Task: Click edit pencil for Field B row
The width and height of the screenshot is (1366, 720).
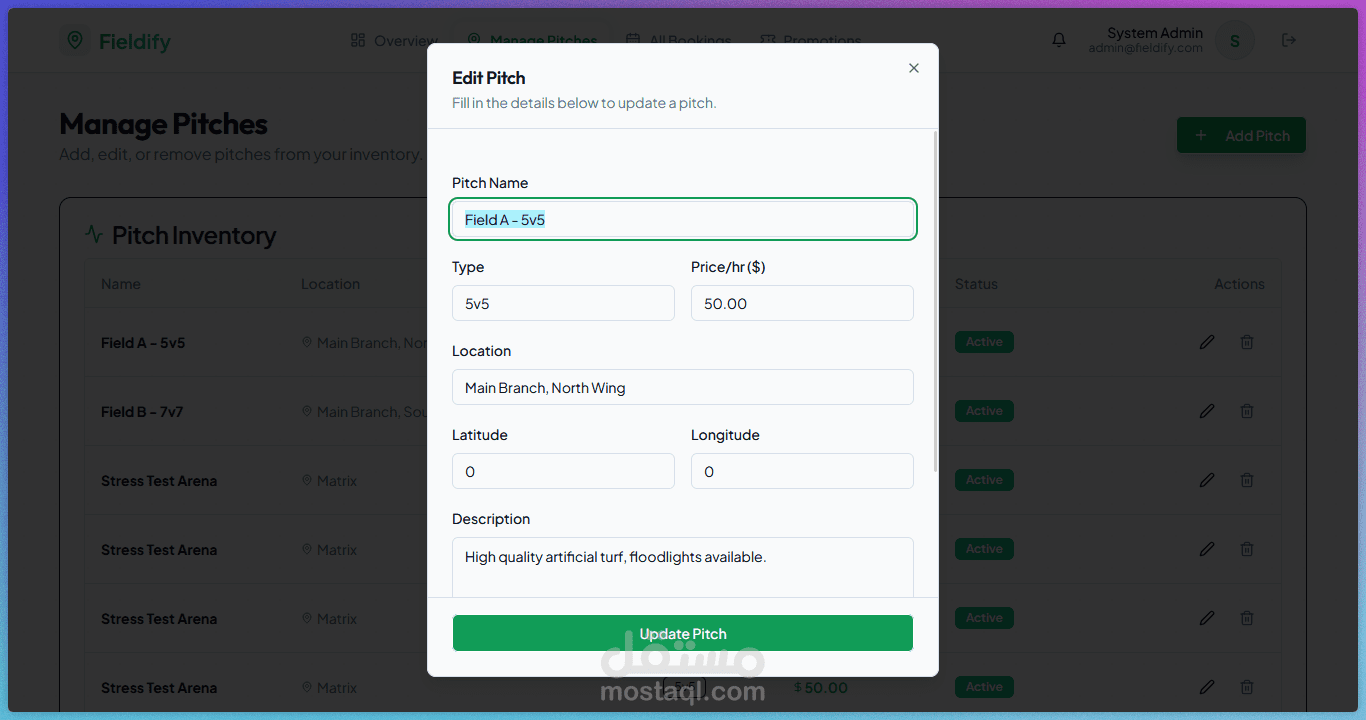Action: point(1207,411)
